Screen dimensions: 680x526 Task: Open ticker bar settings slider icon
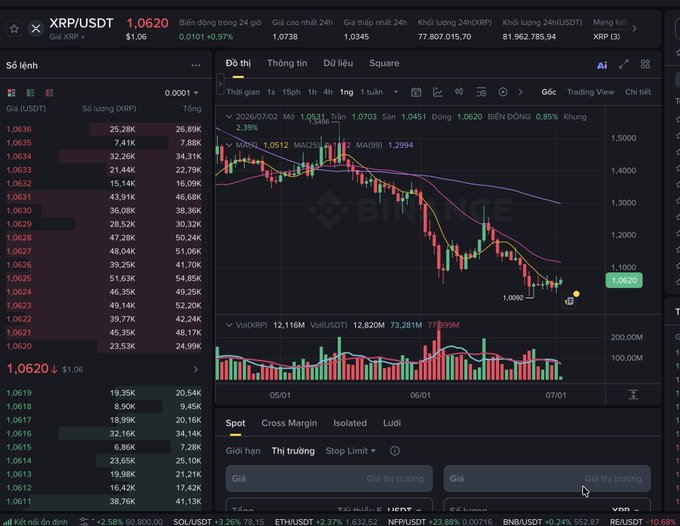[84, 522]
